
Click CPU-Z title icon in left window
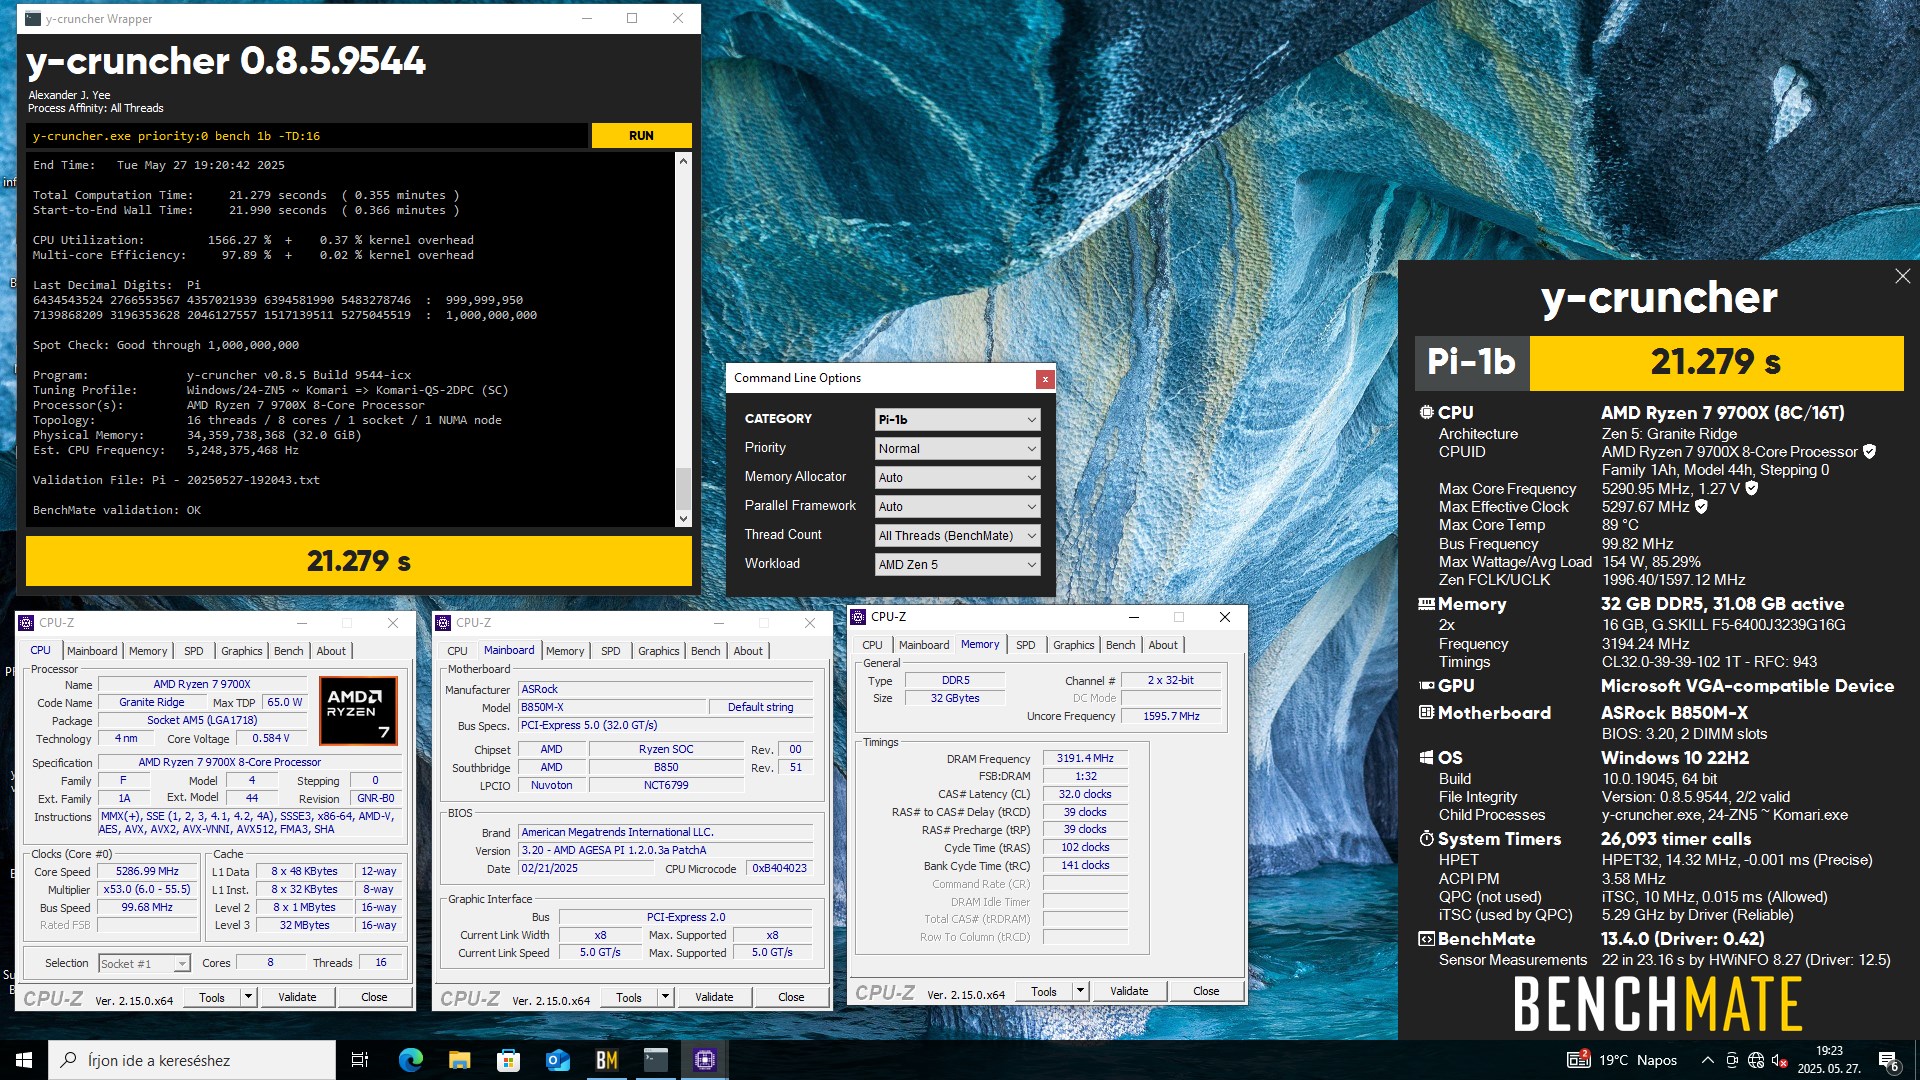coord(27,623)
